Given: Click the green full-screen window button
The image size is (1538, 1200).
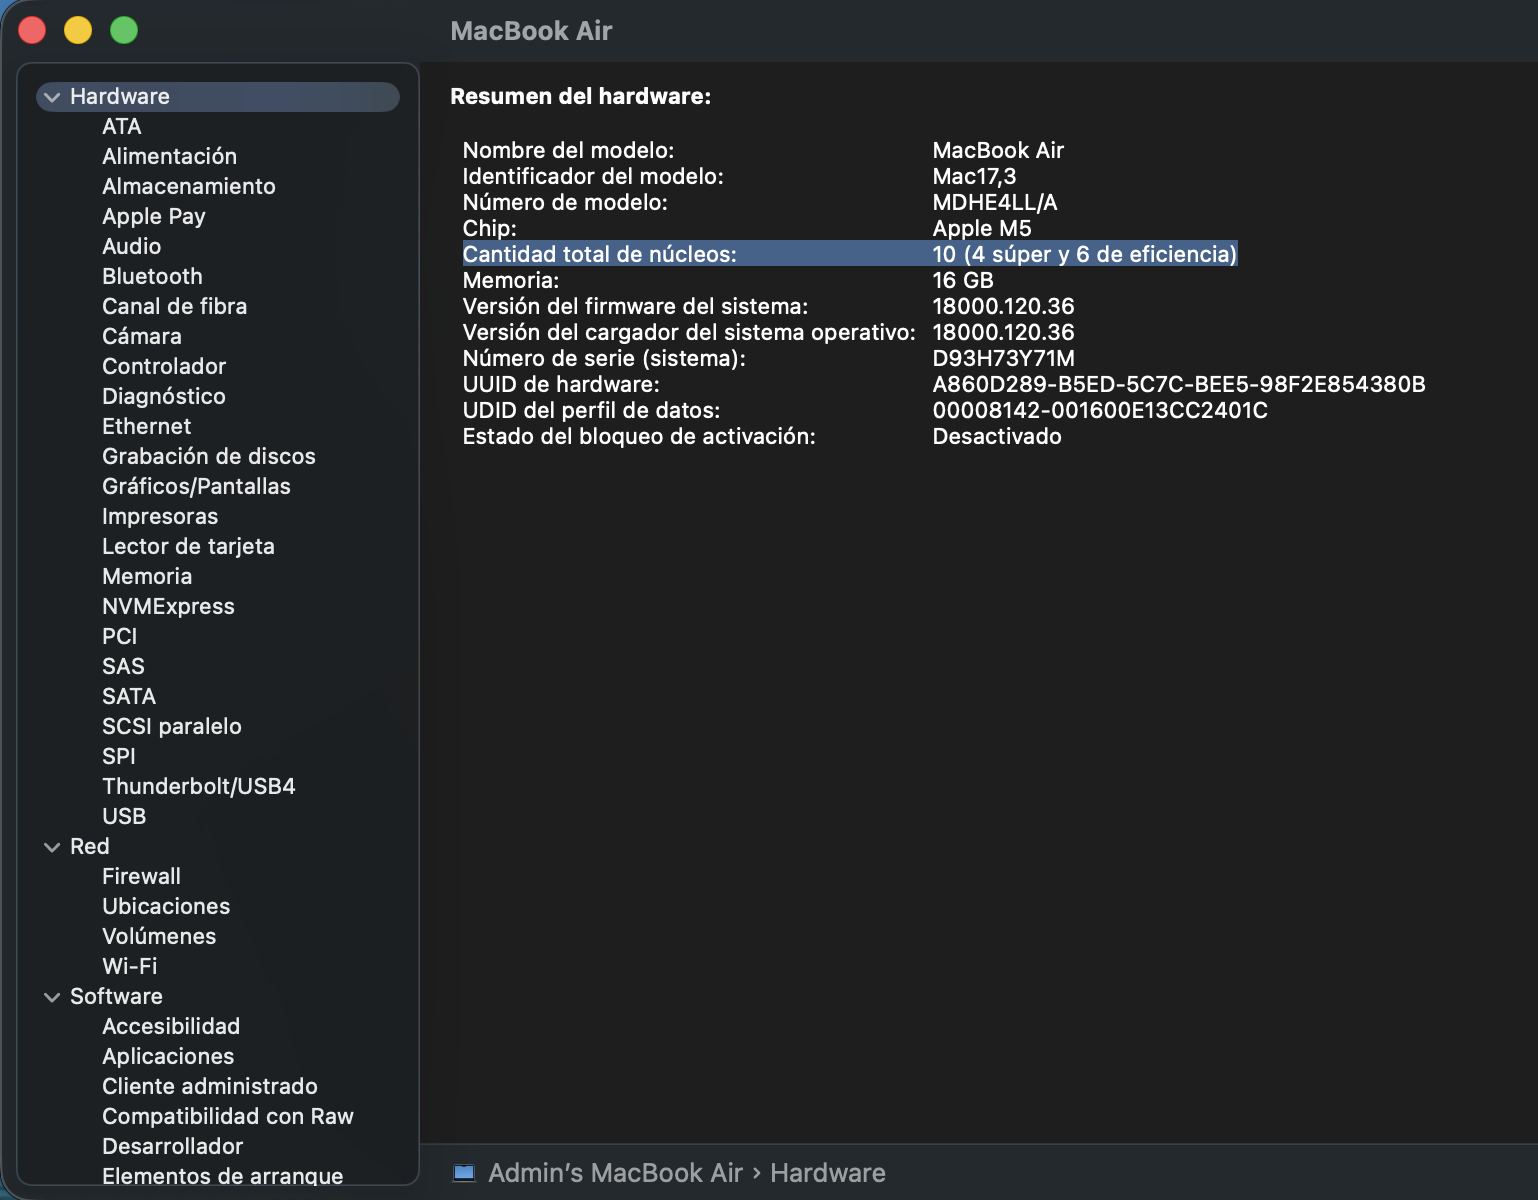Looking at the screenshot, I should [x=124, y=30].
